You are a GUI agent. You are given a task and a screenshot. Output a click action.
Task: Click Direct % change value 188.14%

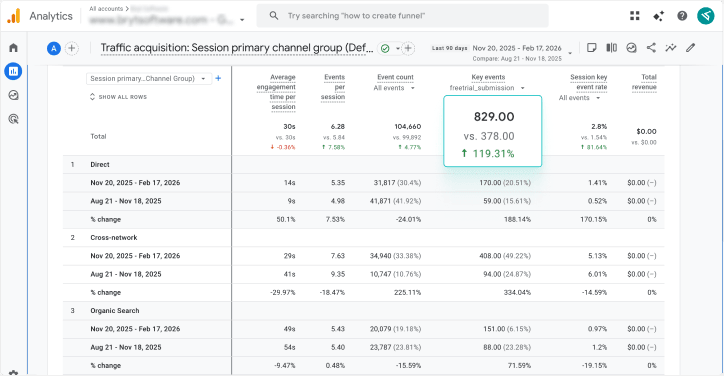point(517,219)
